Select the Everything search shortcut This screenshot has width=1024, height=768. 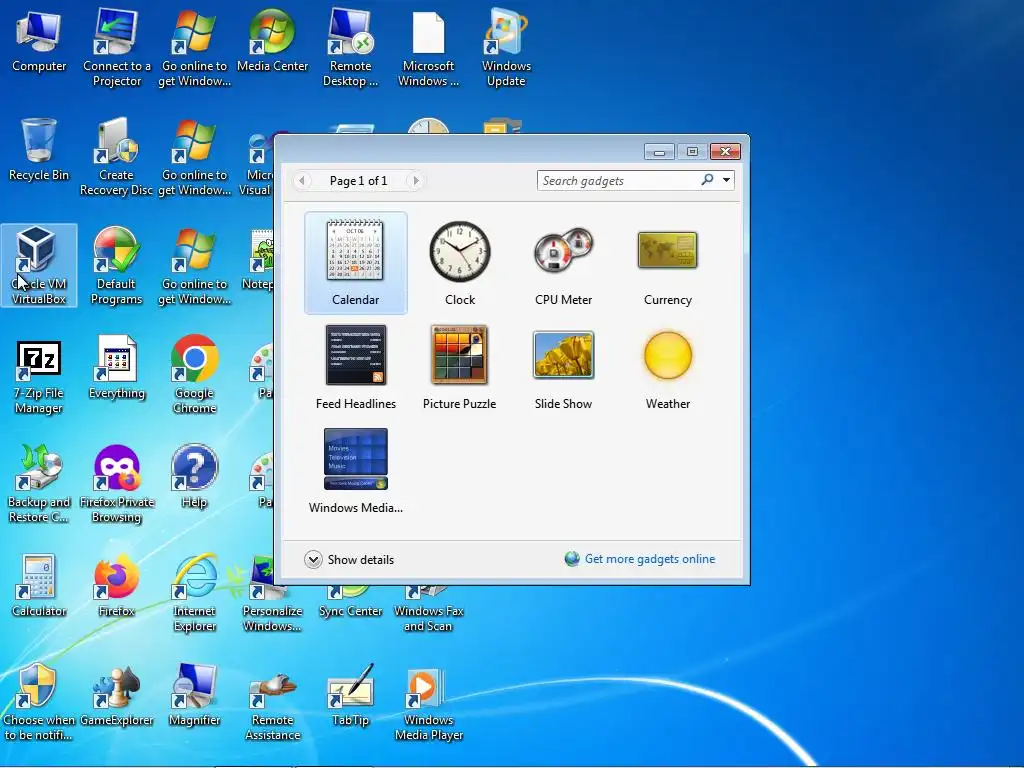coord(117,369)
